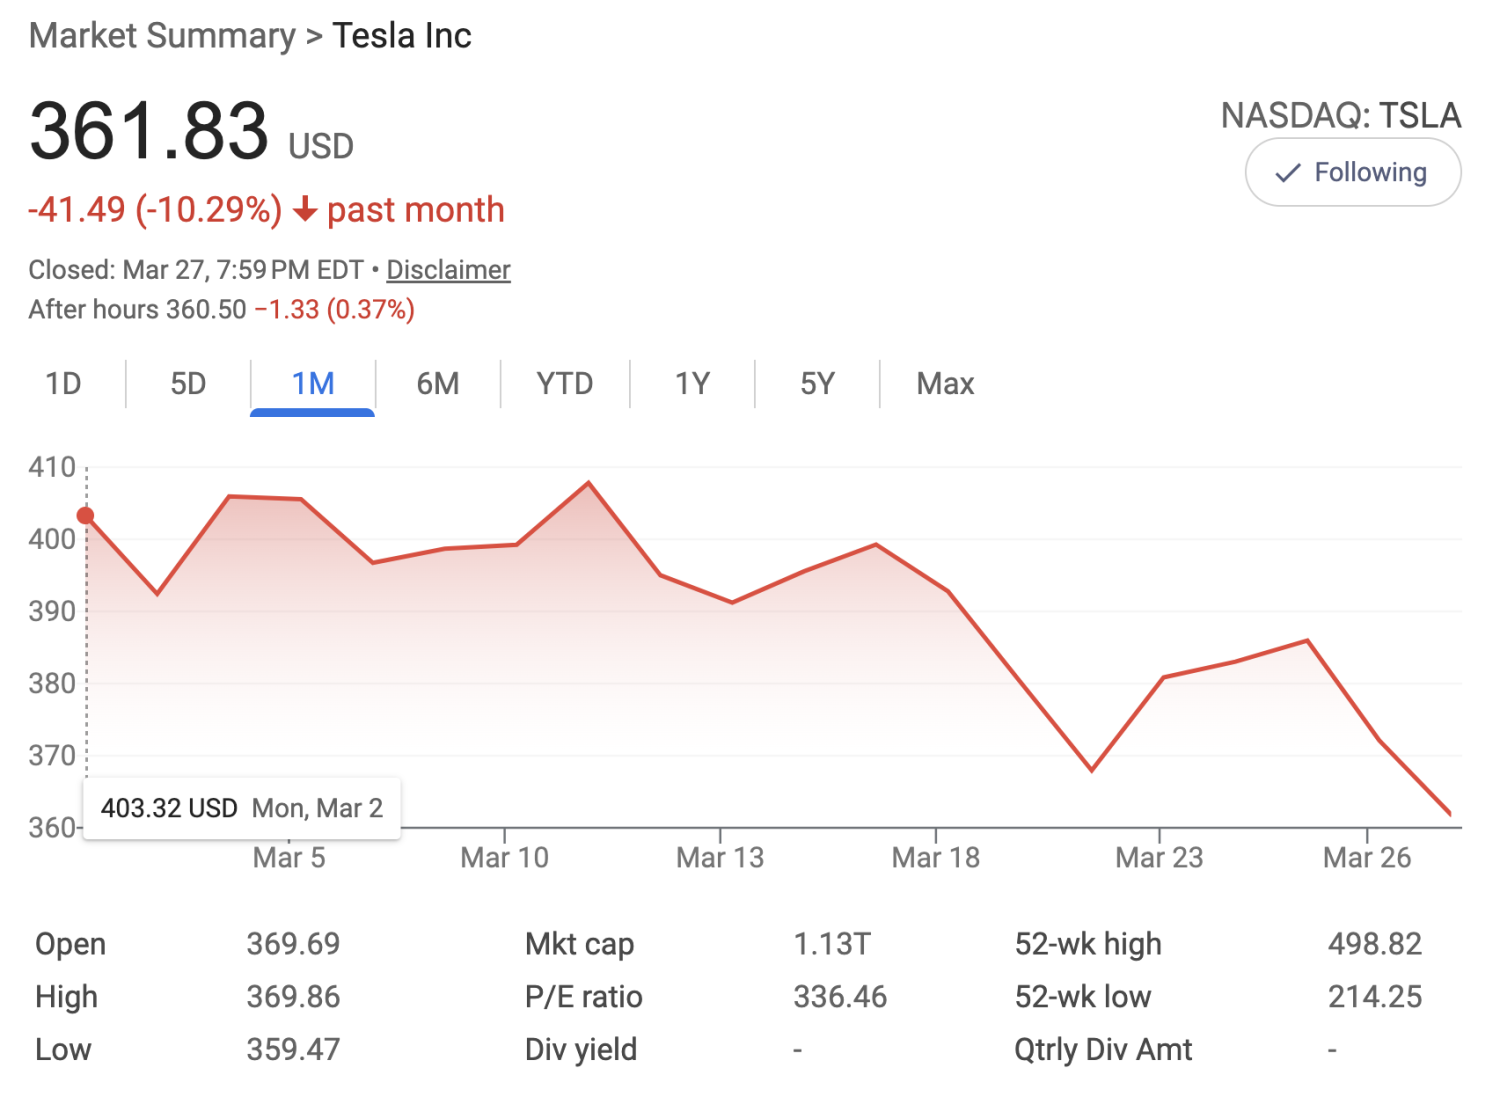
Task: Click the NASDAQ: TSLA ticker label
Action: (1341, 115)
